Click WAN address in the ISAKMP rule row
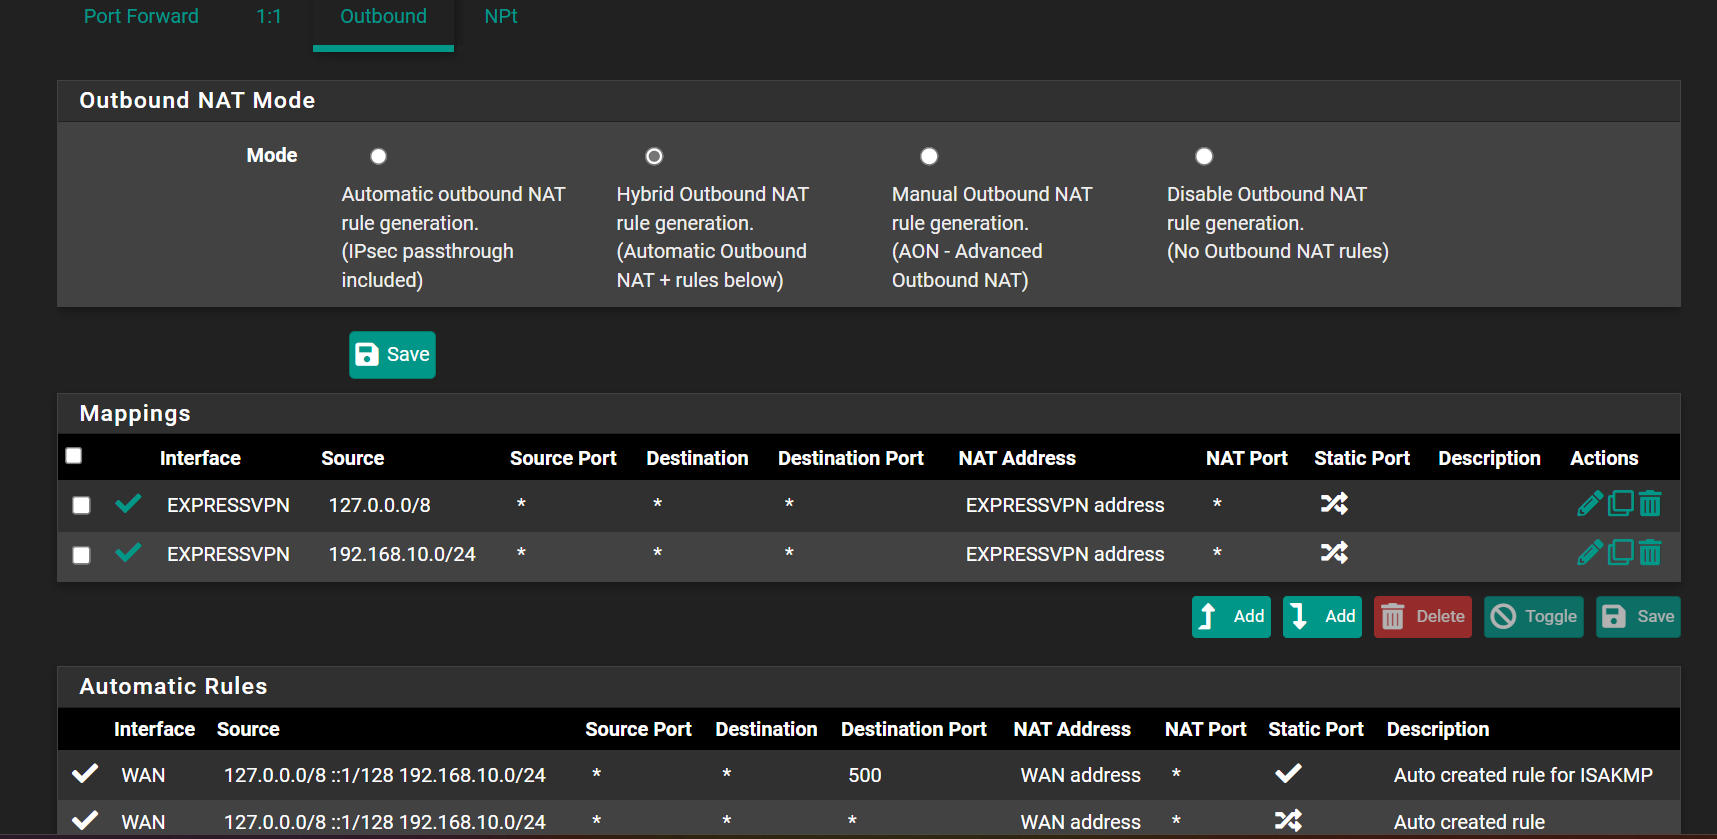 tap(1080, 775)
